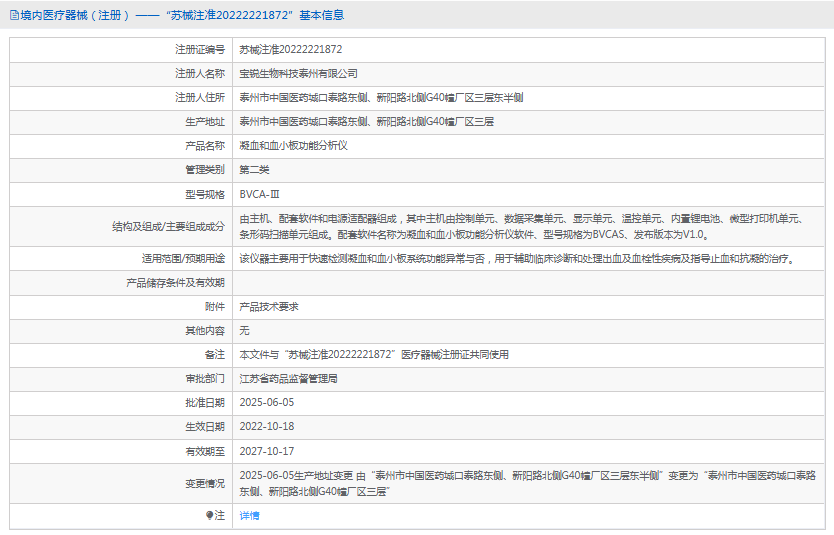Image resolution: width=834 pixels, height=535 pixels.
Task: Click the 管理类别 row label
Action: [205, 170]
